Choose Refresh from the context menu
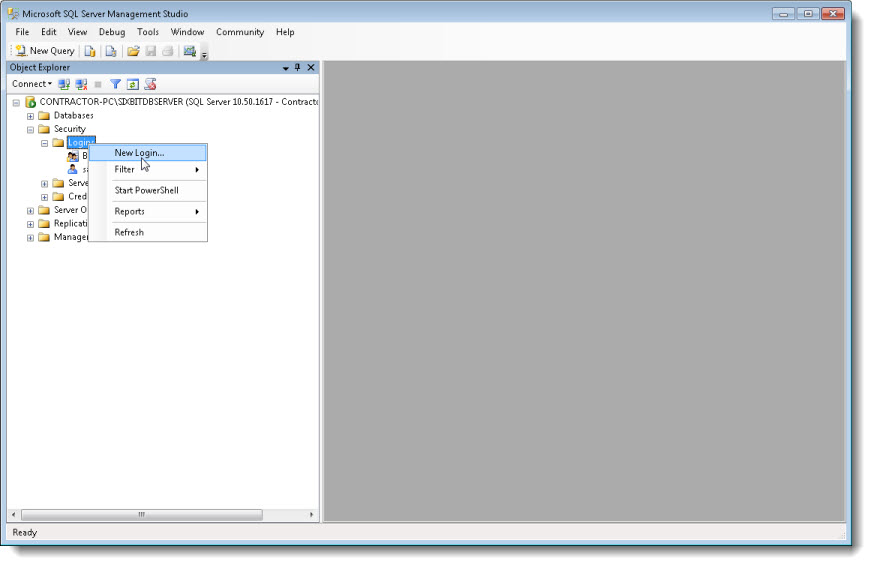The height and width of the screenshot is (567, 873). (x=148, y=233)
